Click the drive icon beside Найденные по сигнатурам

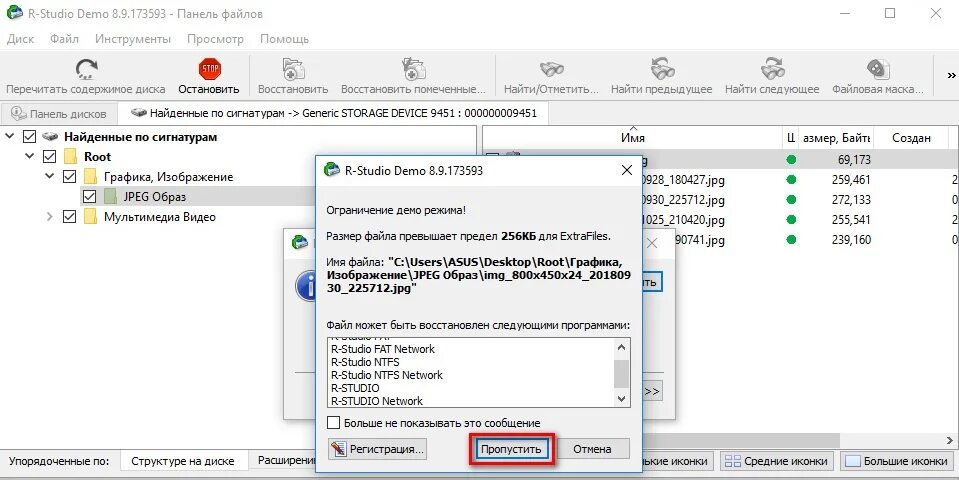click(x=50, y=137)
